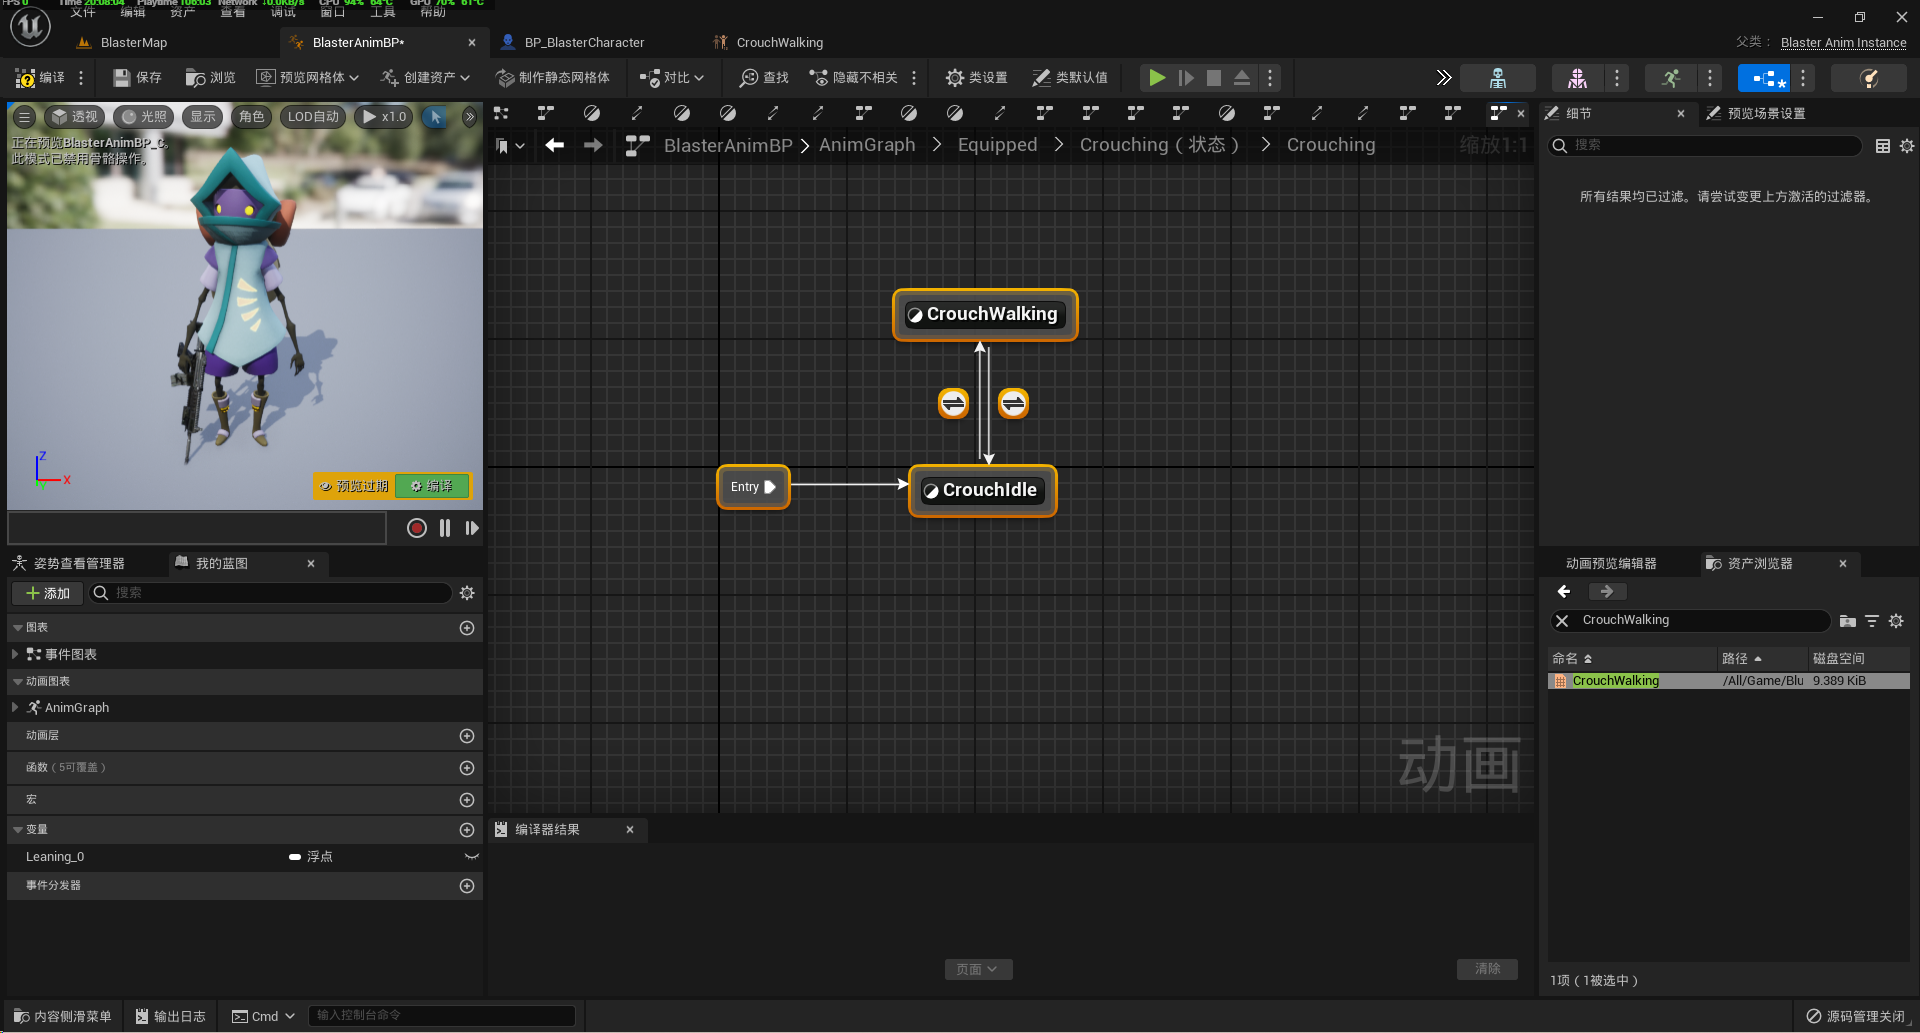Viewport: 1920px width, 1033px height.
Task: Open Diff (对比) dropdown
Action: (672, 77)
